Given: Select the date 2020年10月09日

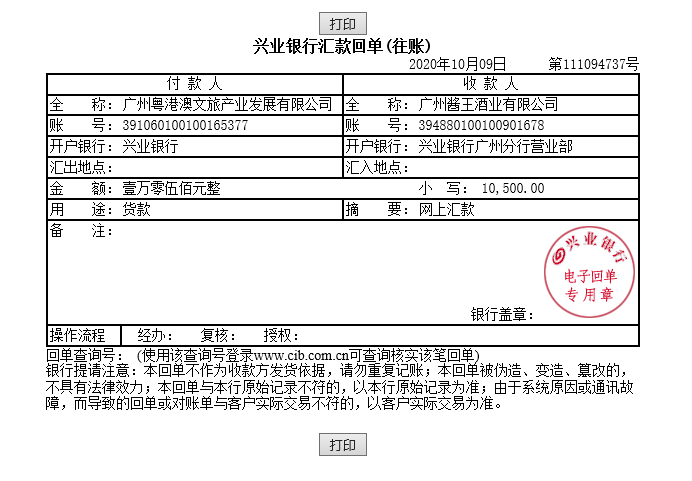Looking at the screenshot, I should [x=458, y=64].
